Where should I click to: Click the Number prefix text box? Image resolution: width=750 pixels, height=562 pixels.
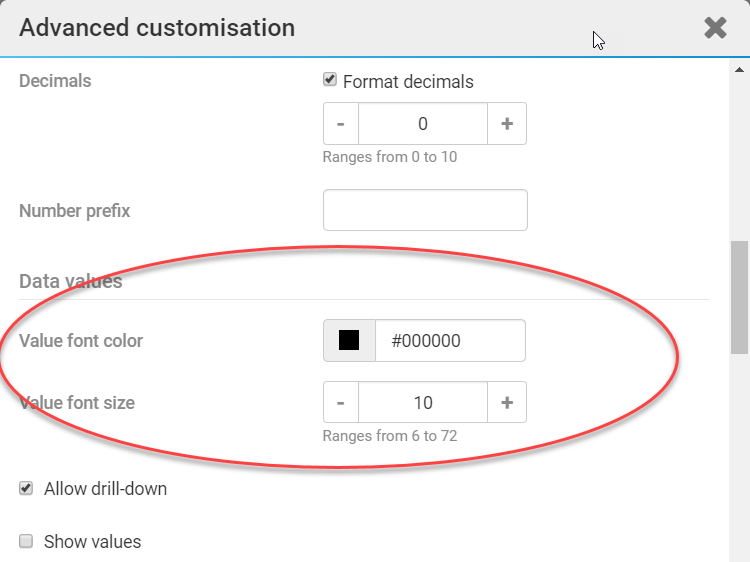[x=425, y=210]
